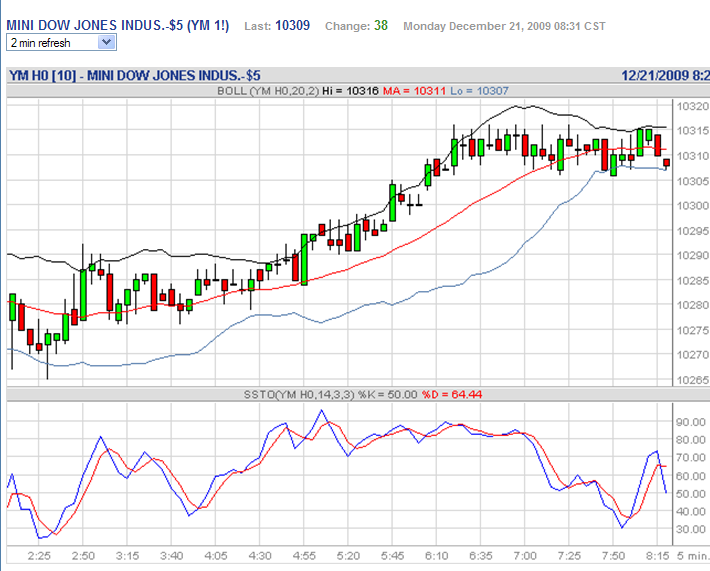Click the BOLL (YM H0,20,2) indicator label
The width and height of the screenshot is (710, 571).
268,91
